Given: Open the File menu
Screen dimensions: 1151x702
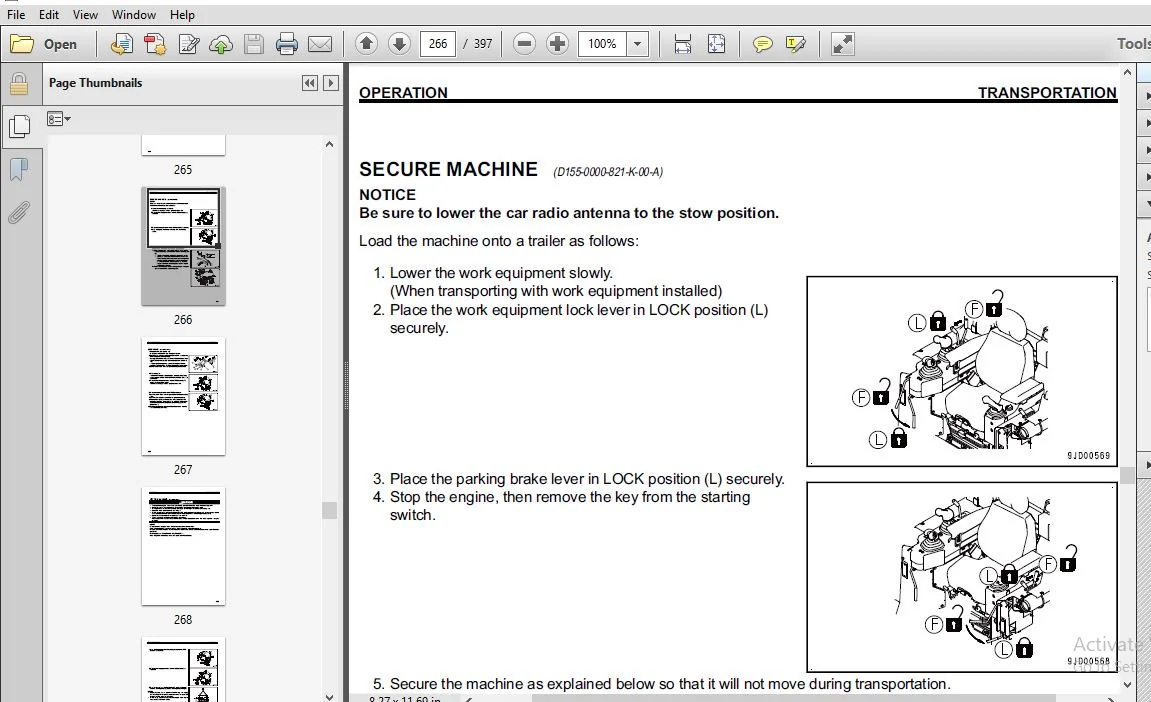Looking at the screenshot, I should tap(15, 15).
